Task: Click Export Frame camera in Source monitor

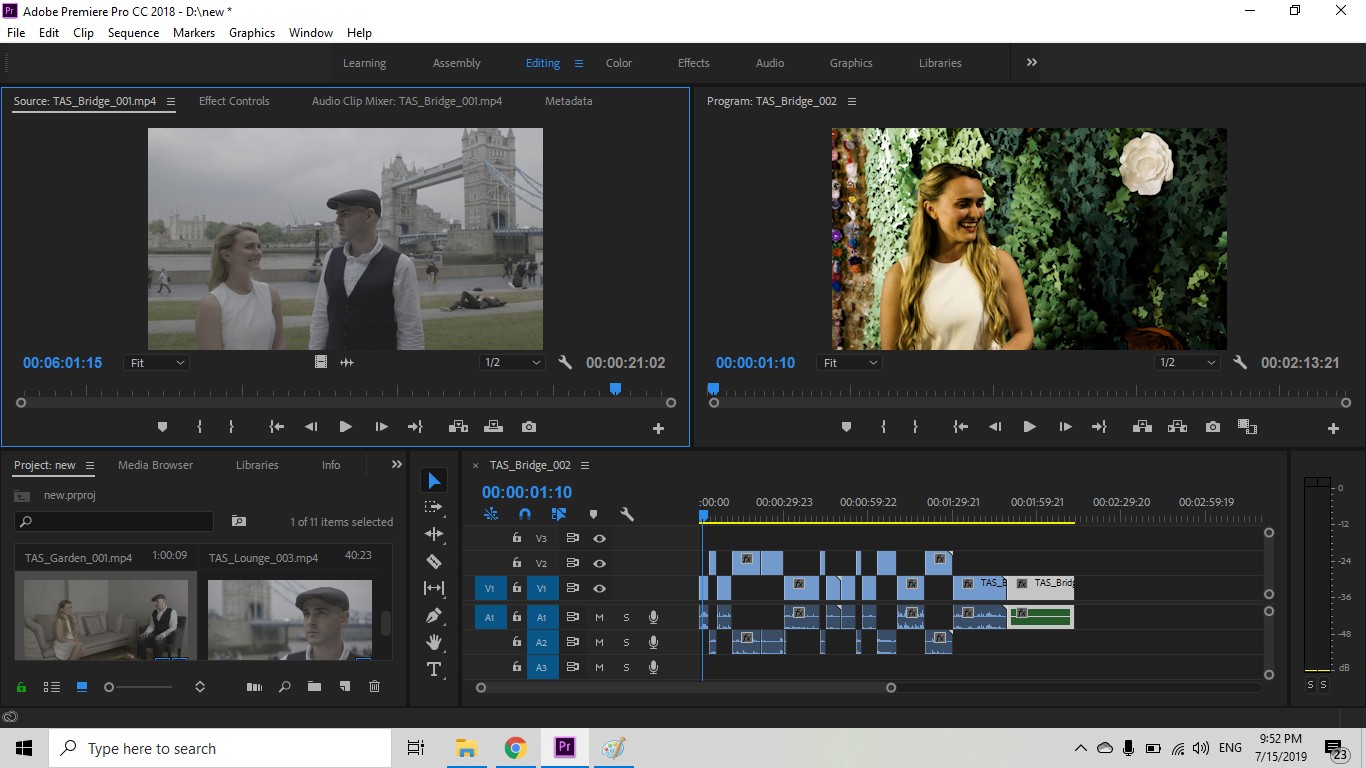Action: [x=529, y=427]
